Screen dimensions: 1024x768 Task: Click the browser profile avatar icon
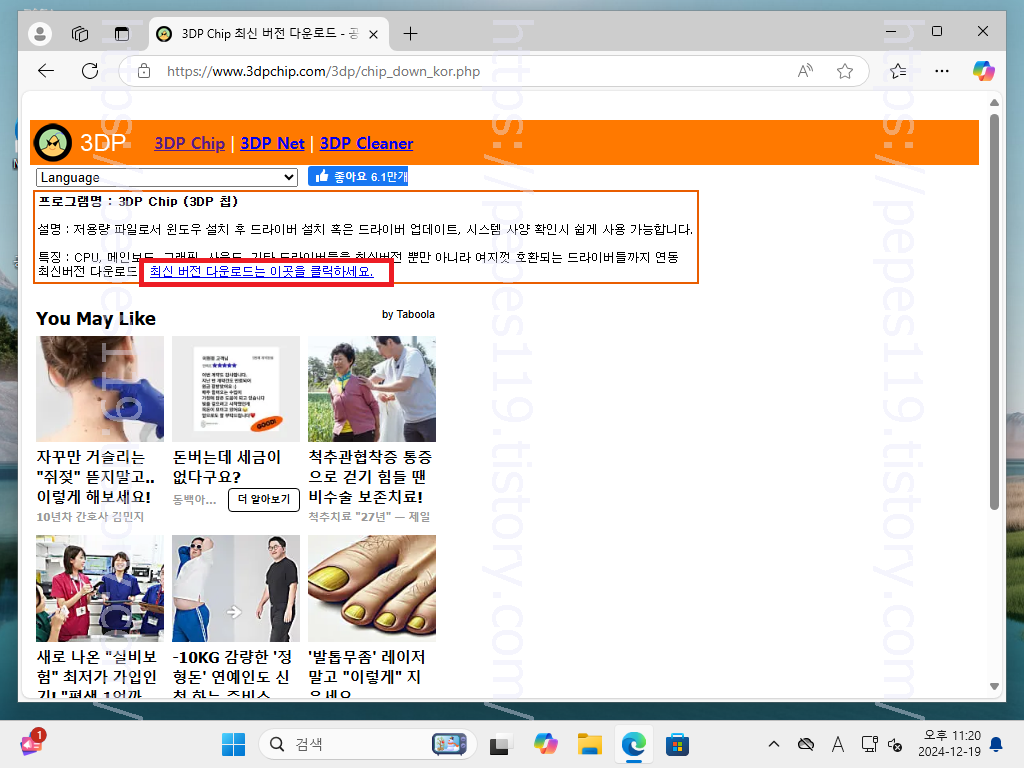click(40, 33)
